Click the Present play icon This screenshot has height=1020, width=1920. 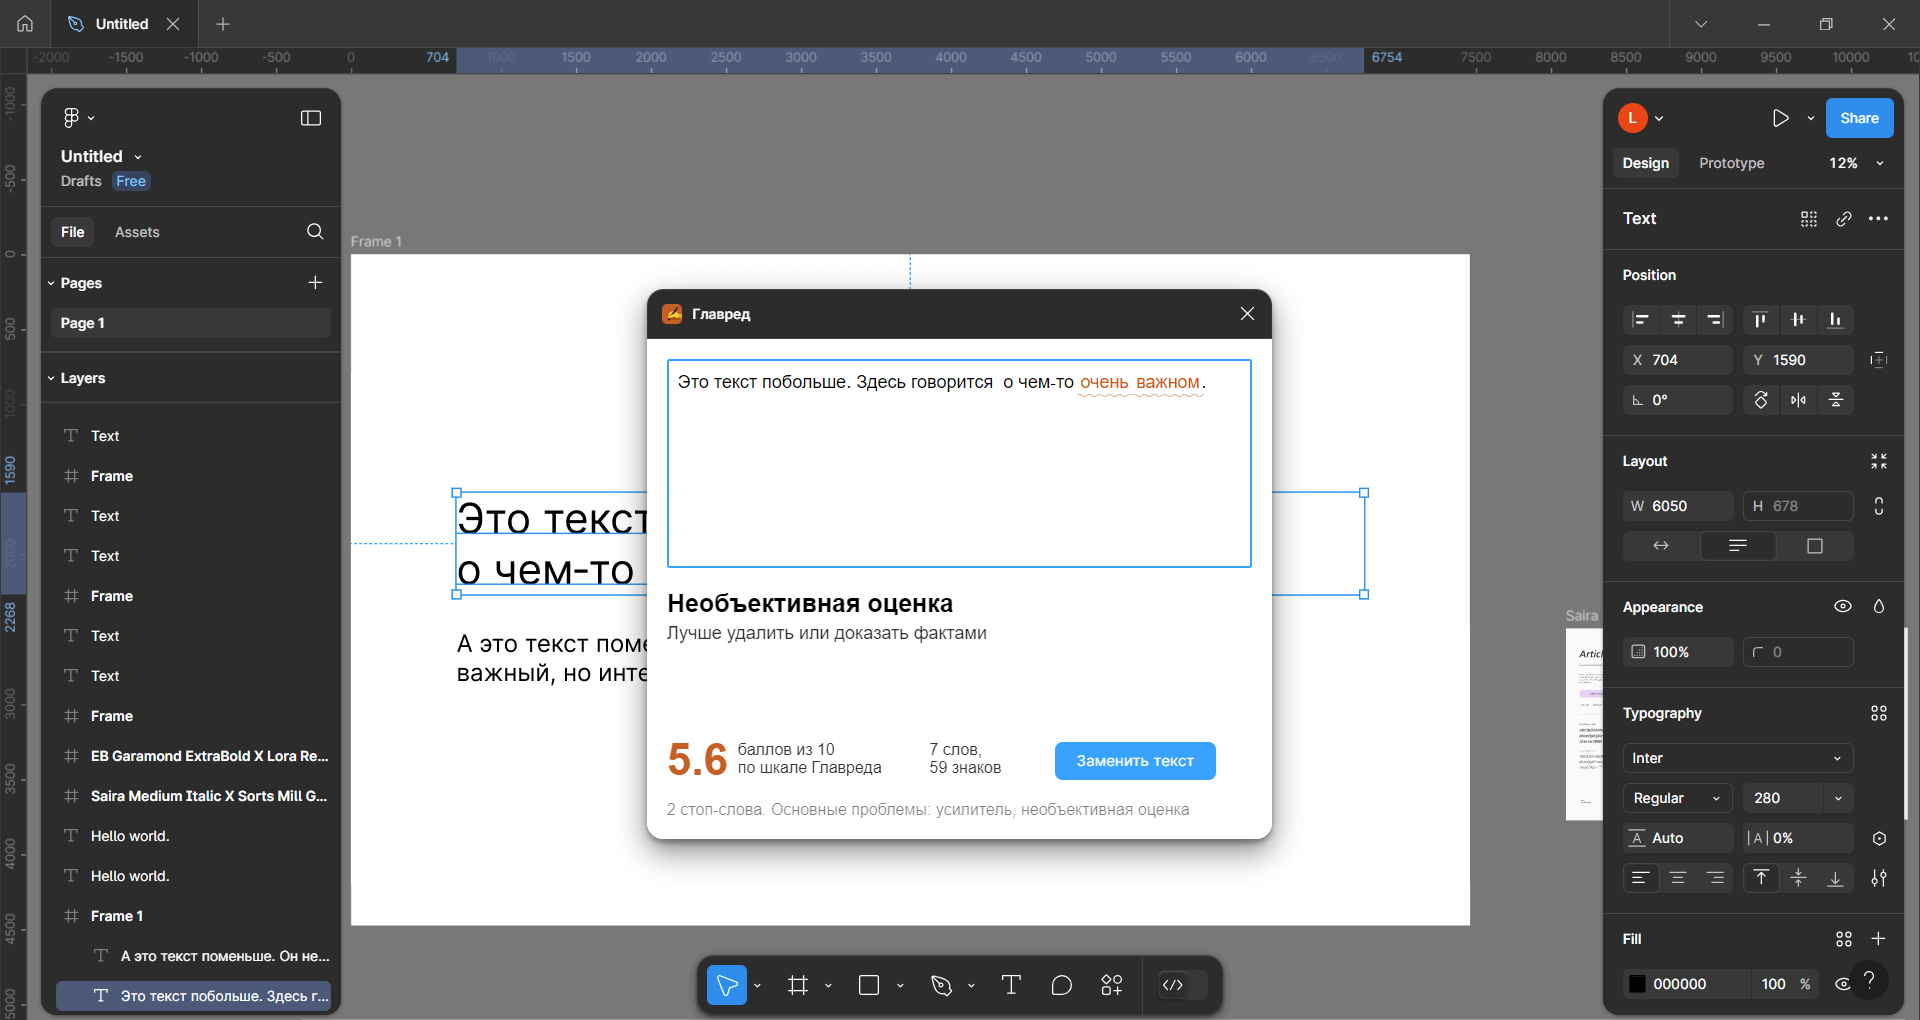coord(1780,118)
